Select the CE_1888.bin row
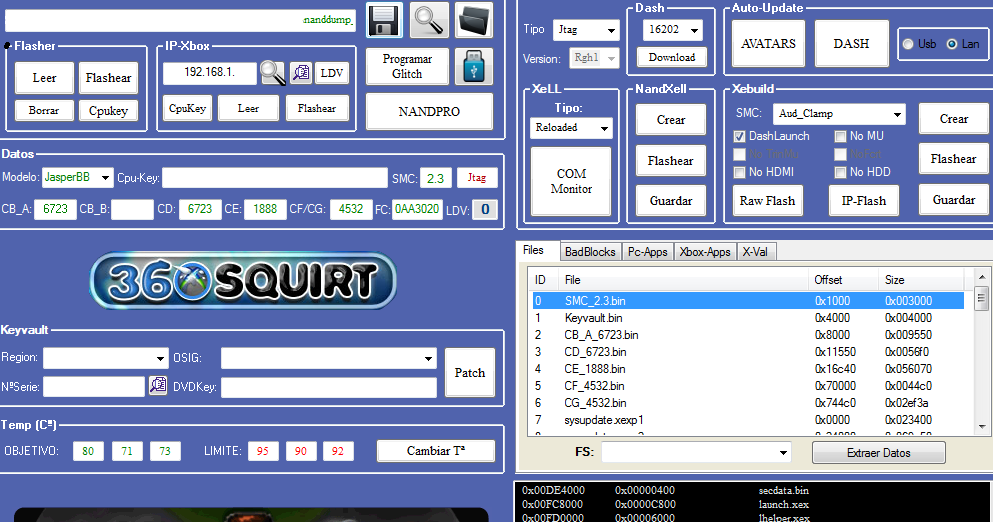The height and width of the screenshot is (522, 993). click(747, 369)
